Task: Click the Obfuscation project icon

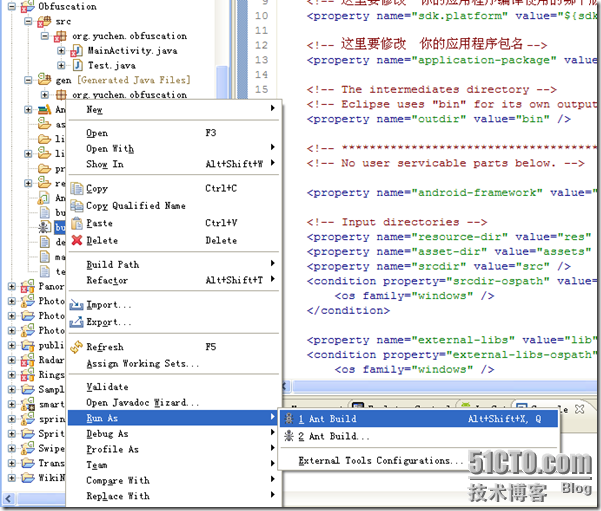Action: pos(27,7)
